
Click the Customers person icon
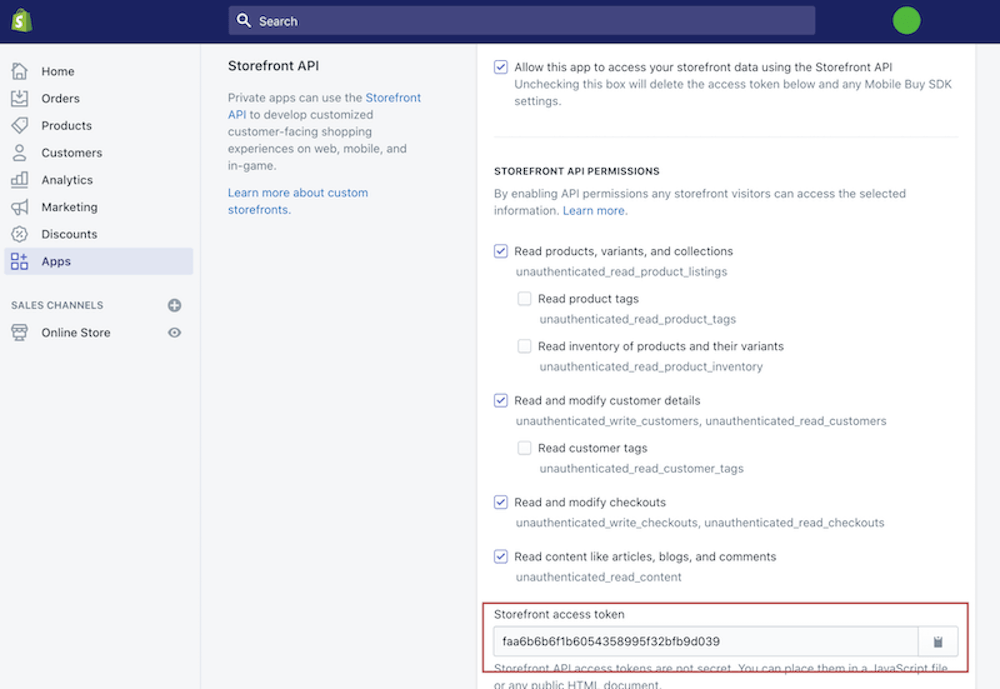click(19, 152)
